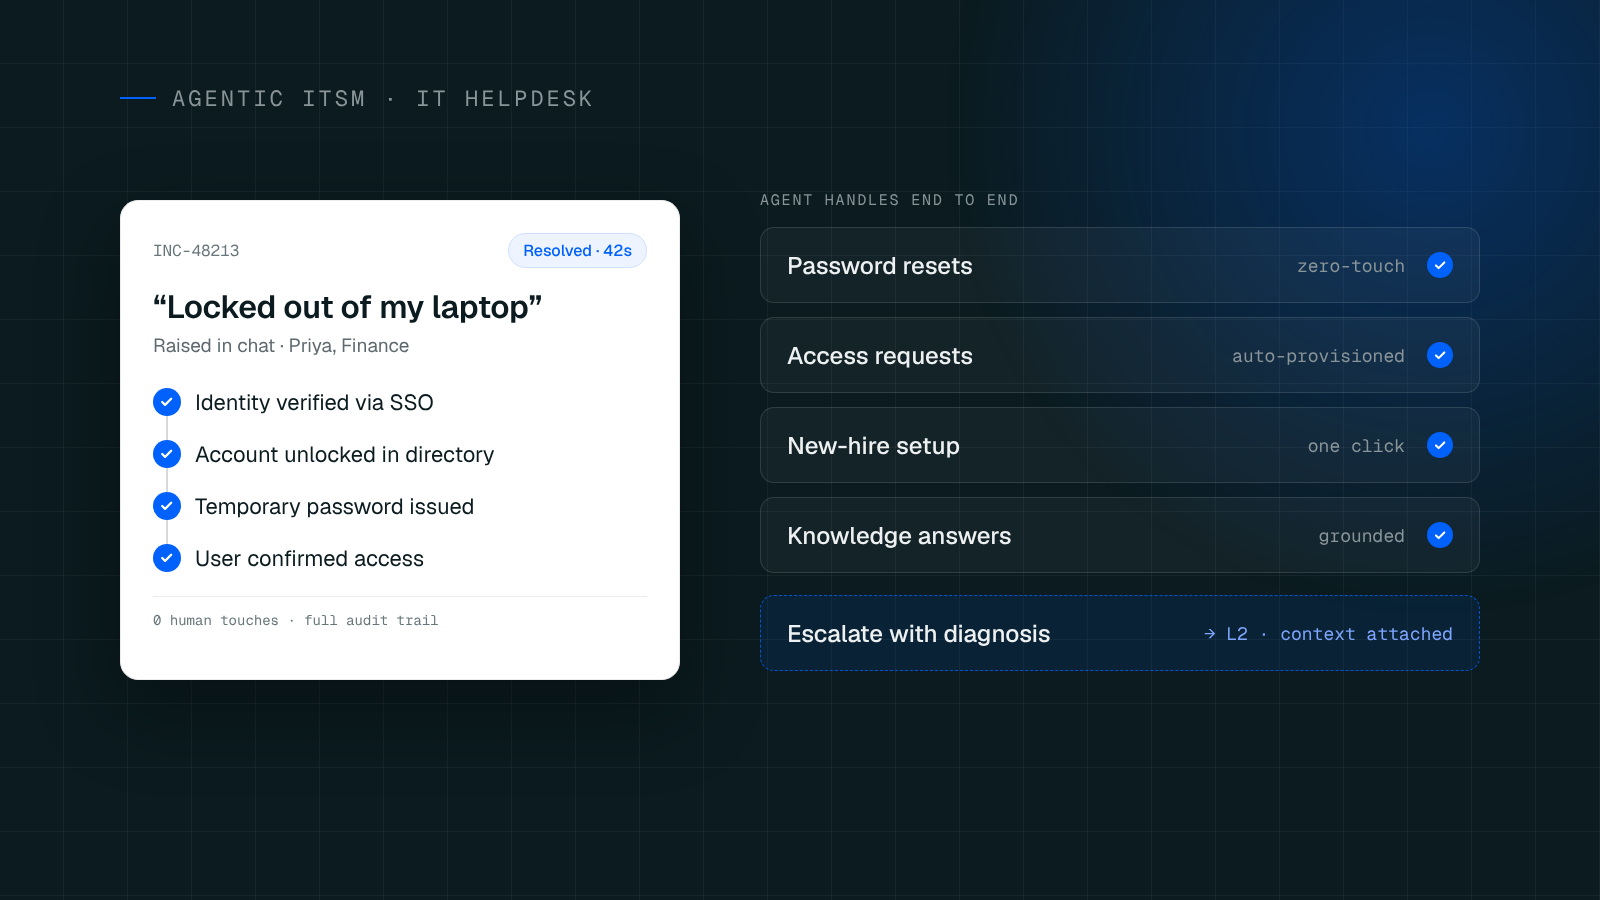Click the Temporary password issued text
The width and height of the screenshot is (1600, 900).
pos(334,507)
